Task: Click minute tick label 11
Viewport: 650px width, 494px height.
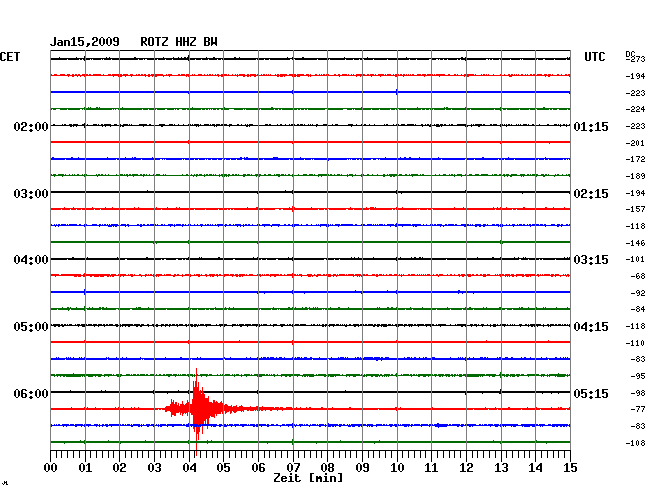Action: pos(432,468)
